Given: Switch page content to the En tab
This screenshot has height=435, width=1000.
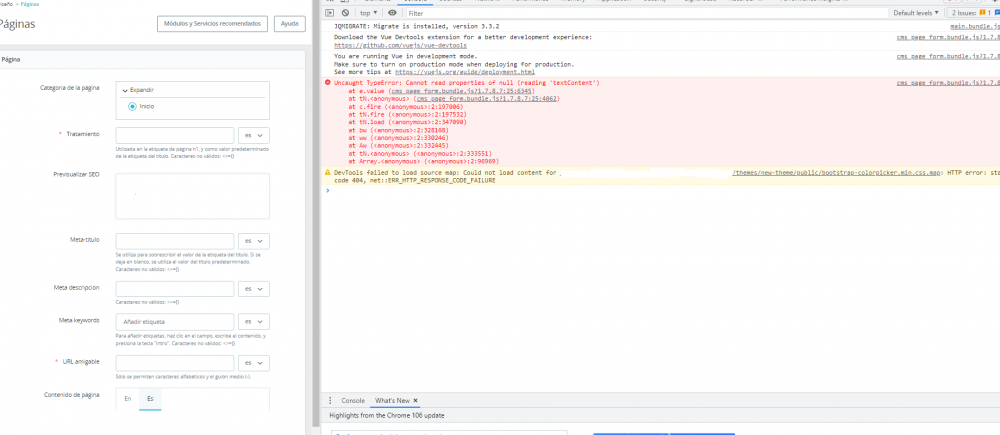Looking at the screenshot, I should click(128, 399).
